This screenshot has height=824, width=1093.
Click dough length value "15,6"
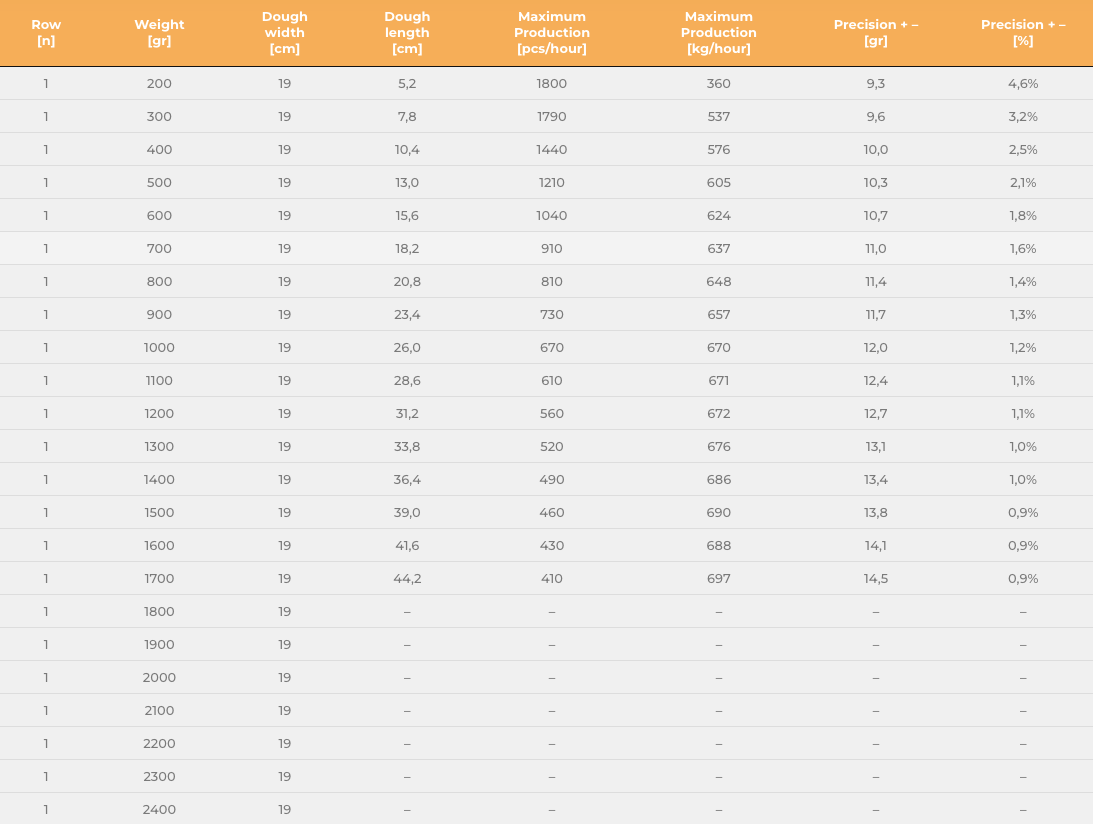coord(407,215)
